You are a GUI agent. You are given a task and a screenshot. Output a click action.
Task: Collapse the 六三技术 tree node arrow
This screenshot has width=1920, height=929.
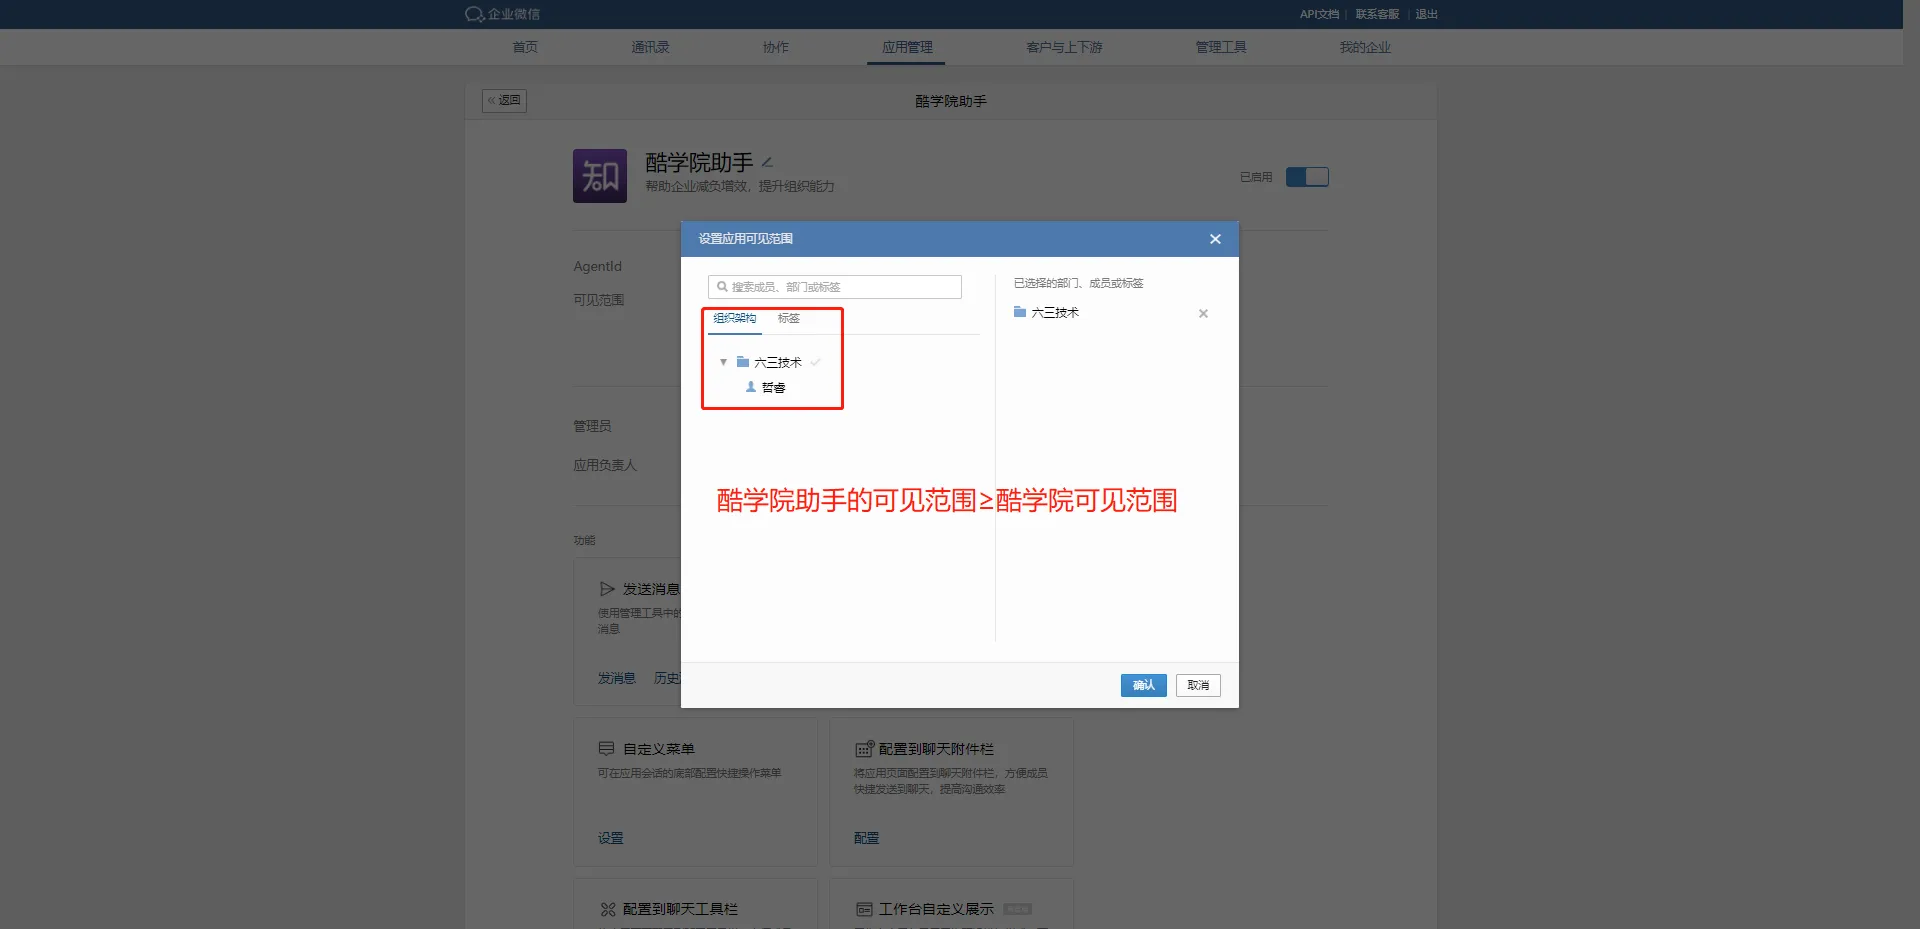pyautogui.click(x=723, y=362)
